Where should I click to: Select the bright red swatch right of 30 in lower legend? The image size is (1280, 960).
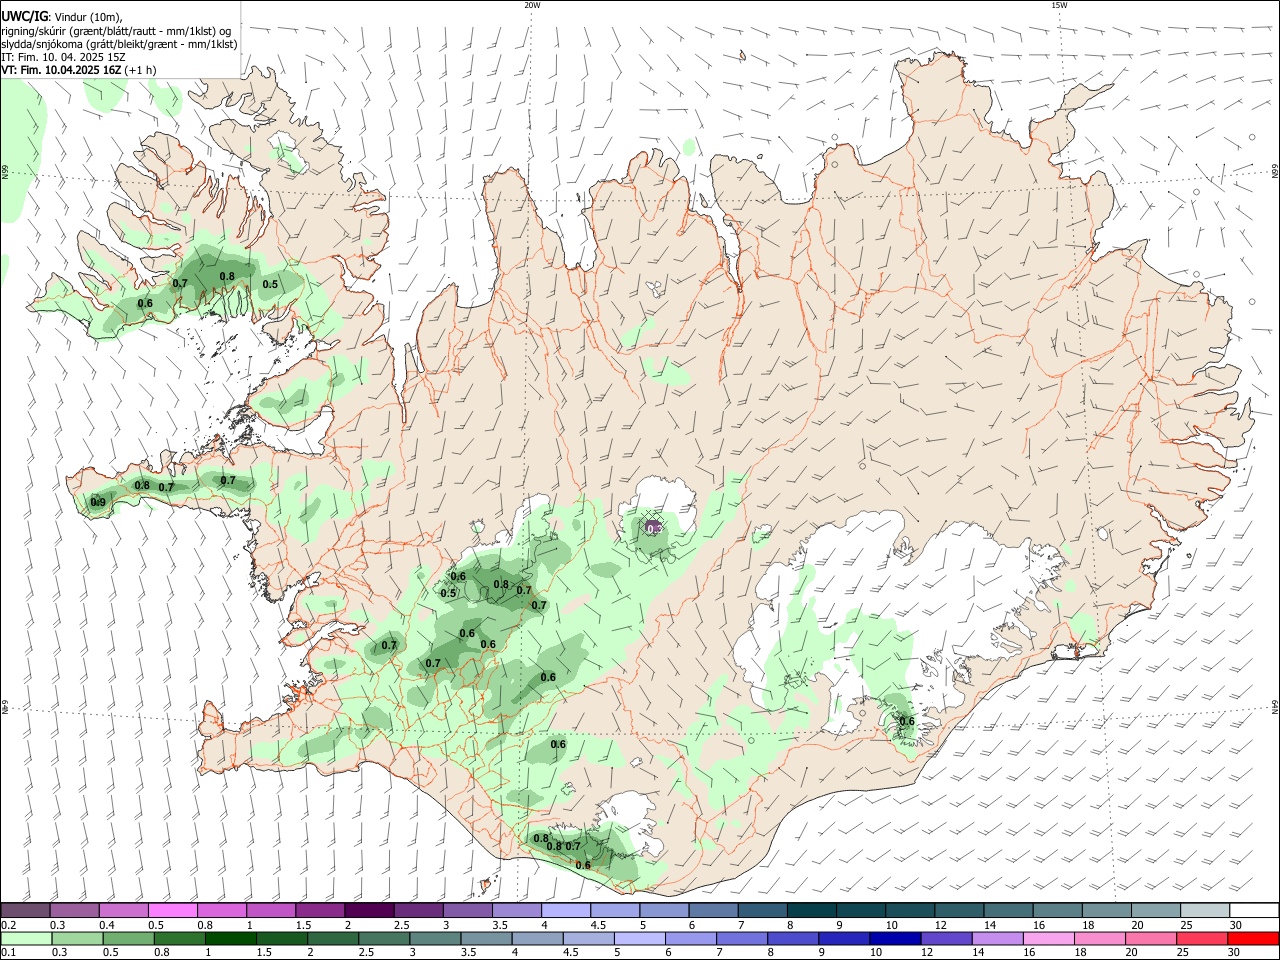[x=1256, y=938]
